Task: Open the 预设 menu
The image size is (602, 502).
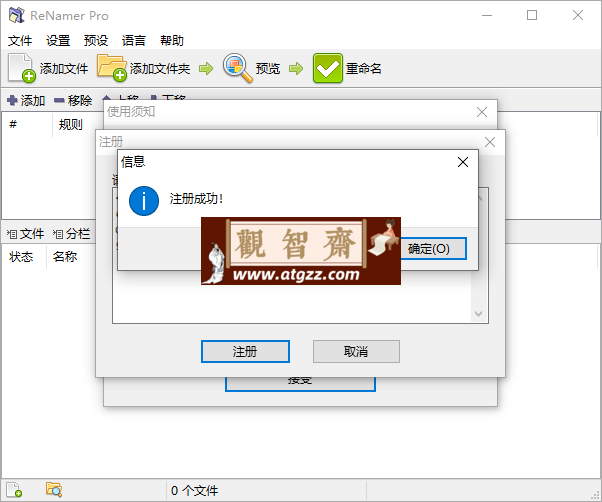Action: (96, 40)
